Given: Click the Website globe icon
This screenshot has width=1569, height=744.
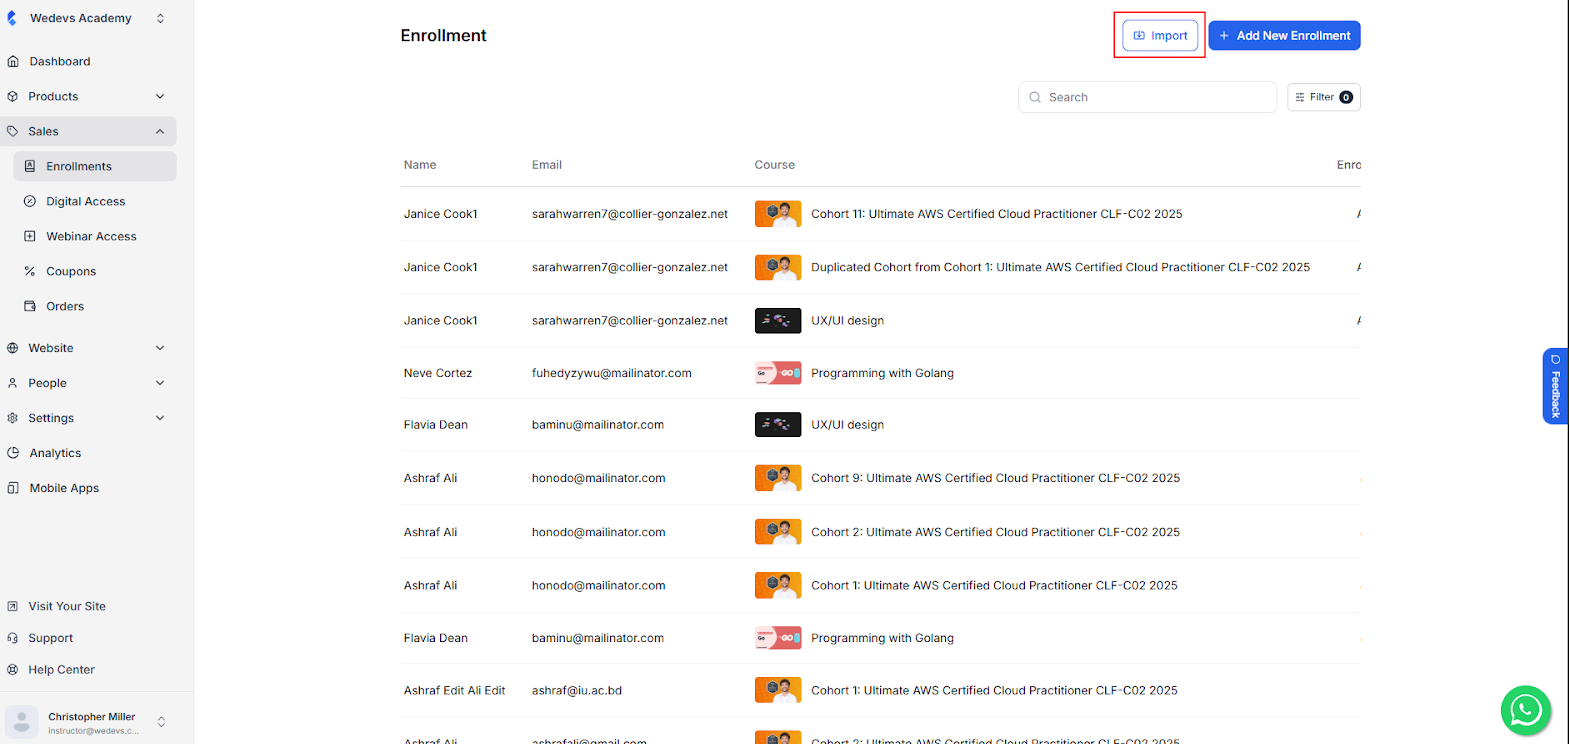Looking at the screenshot, I should pyautogui.click(x=13, y=348).
